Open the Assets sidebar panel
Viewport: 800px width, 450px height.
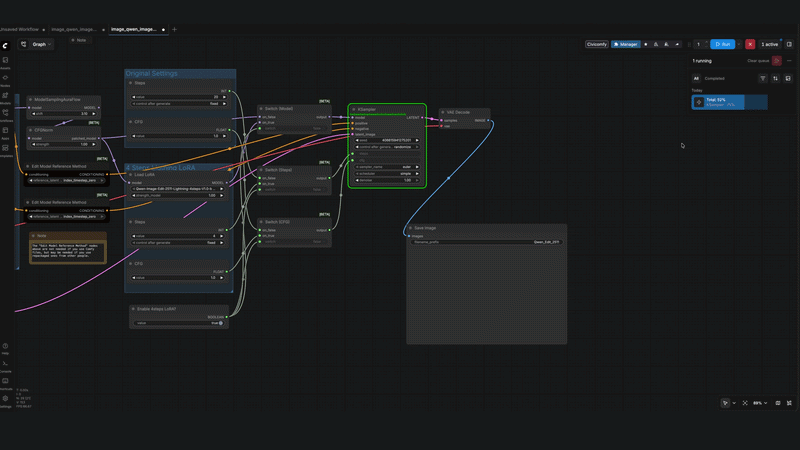[5, 62]
